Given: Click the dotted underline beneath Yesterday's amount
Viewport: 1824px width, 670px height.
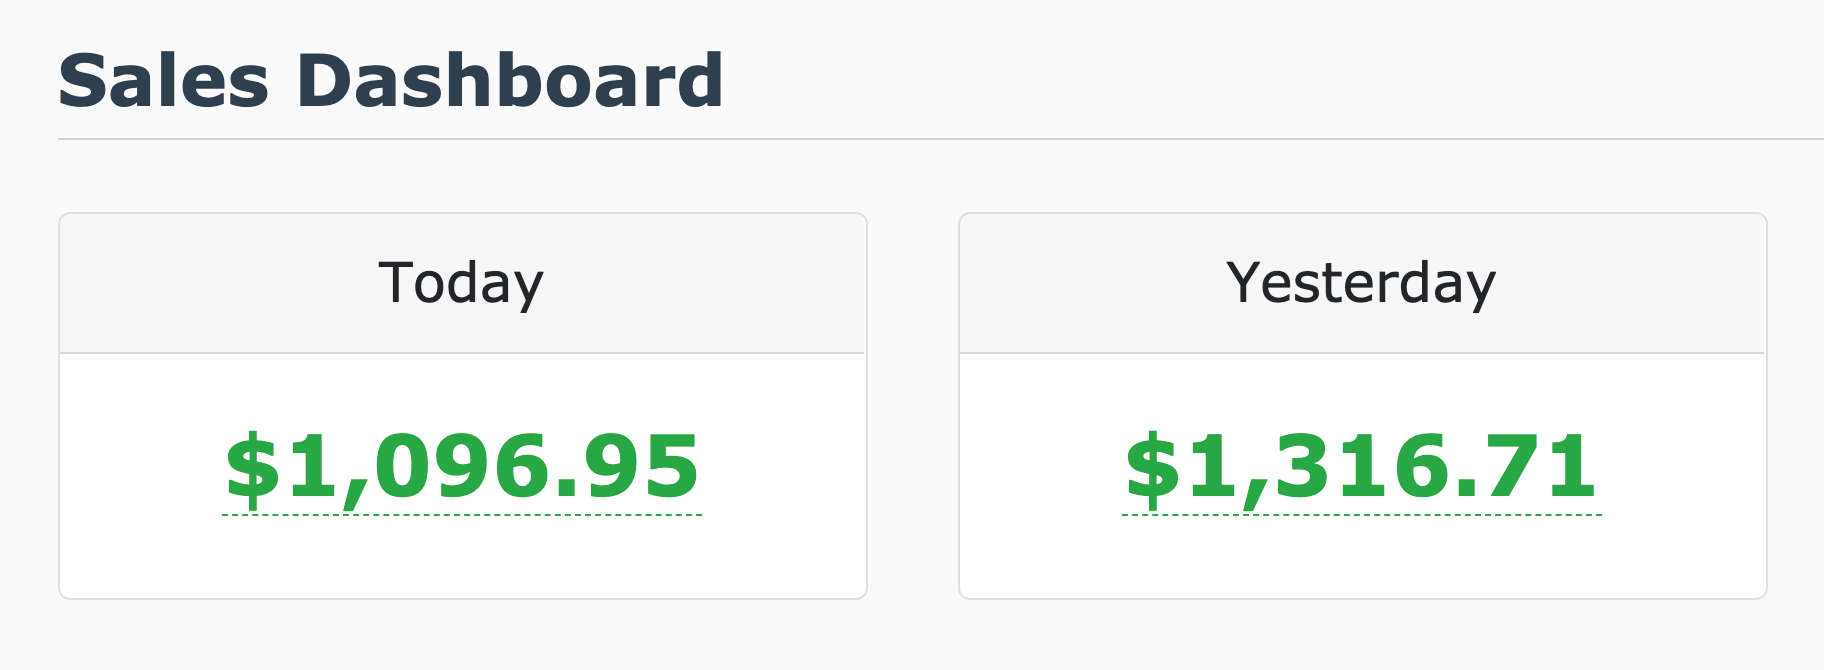Looking at the screenshot, I should (x=1361, y=515).
